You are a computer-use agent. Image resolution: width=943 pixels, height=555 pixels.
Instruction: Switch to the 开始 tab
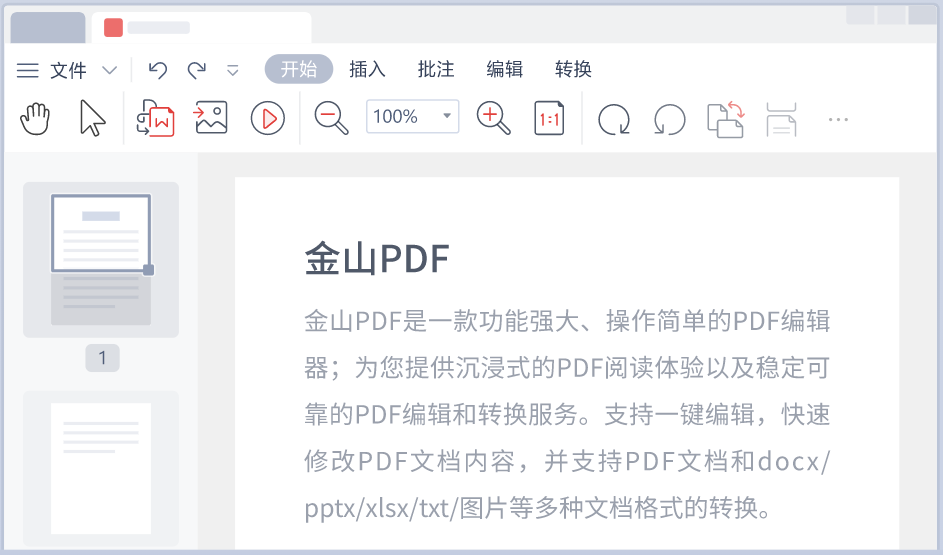(299, 69)
